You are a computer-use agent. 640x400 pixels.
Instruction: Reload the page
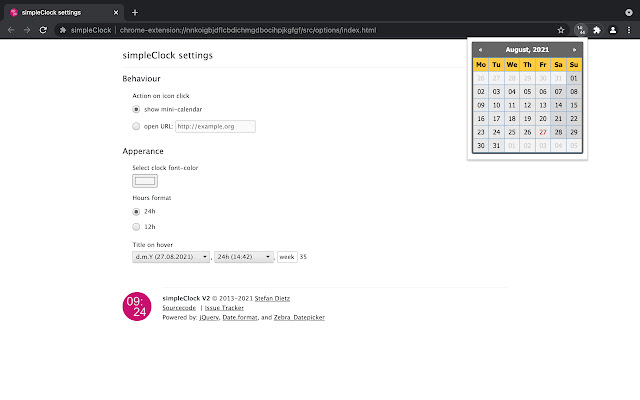(x=43, y=30)
